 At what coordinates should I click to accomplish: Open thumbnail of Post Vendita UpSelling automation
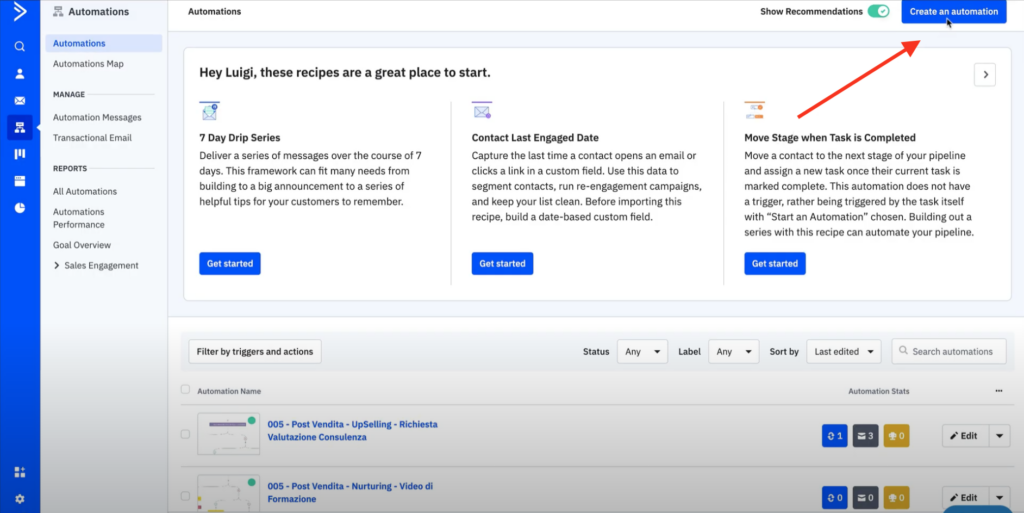[228, 433]
